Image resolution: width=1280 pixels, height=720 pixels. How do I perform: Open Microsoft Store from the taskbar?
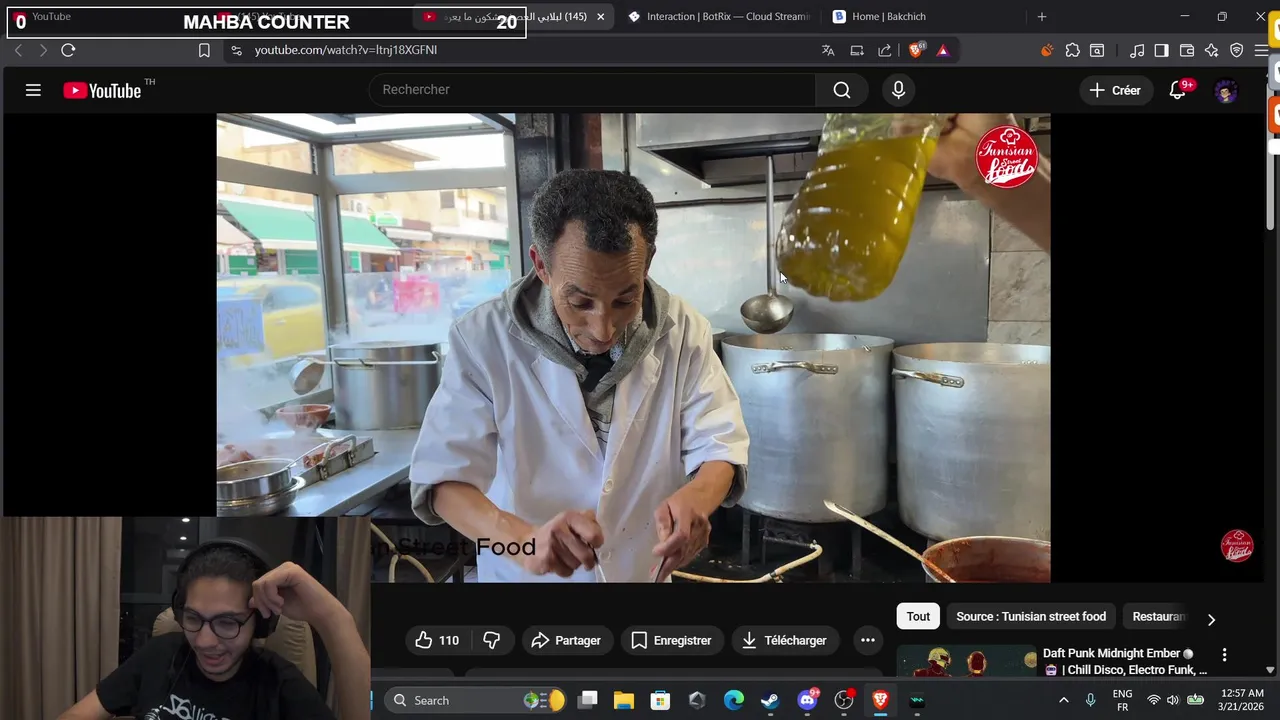(660, 700)
